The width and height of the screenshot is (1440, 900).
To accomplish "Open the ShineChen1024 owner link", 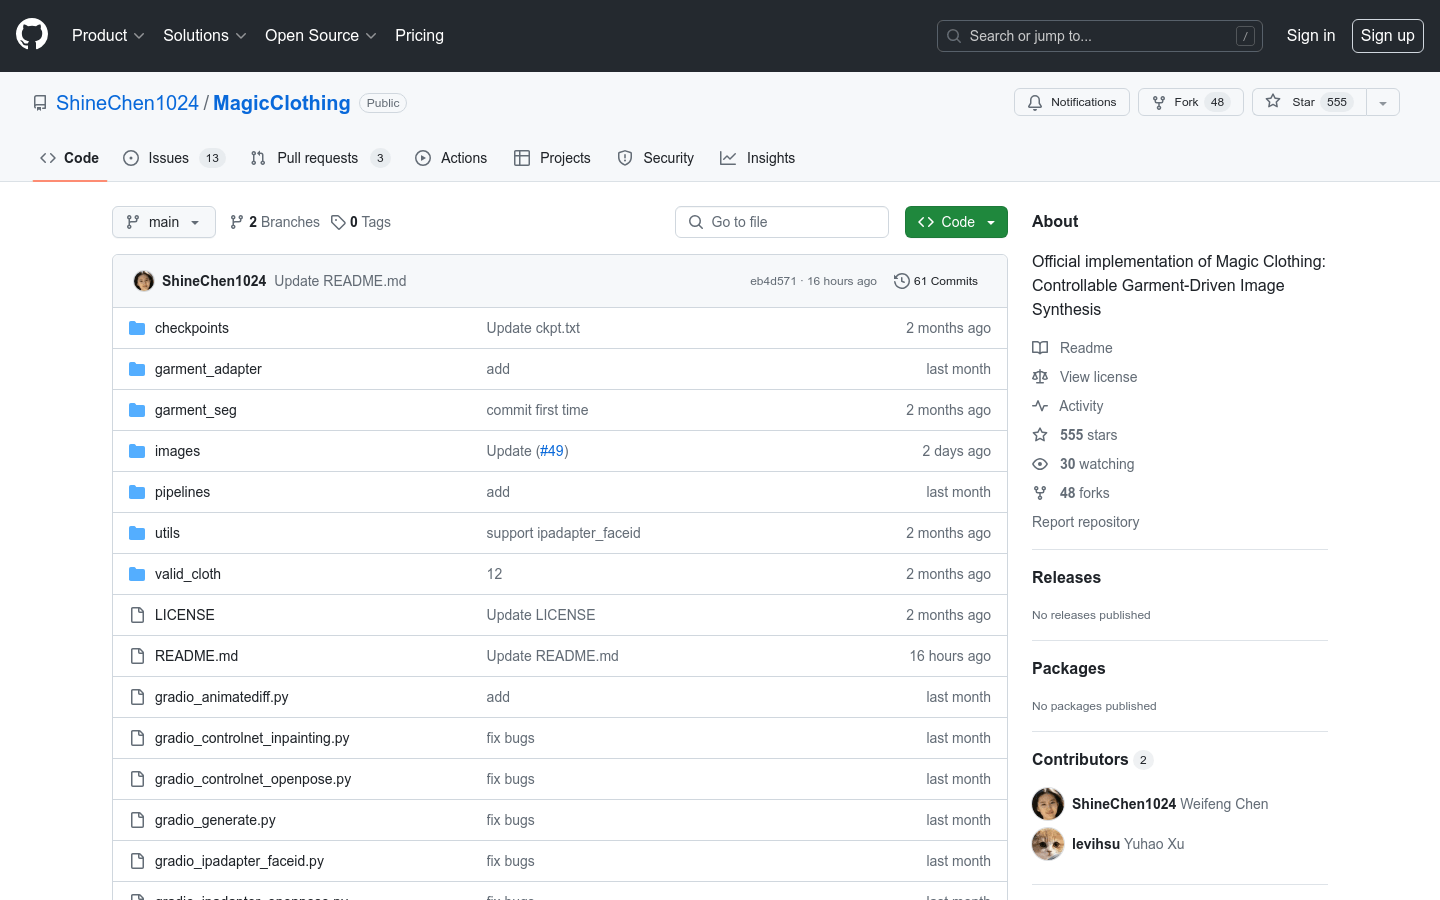I will tap(127, 103).
